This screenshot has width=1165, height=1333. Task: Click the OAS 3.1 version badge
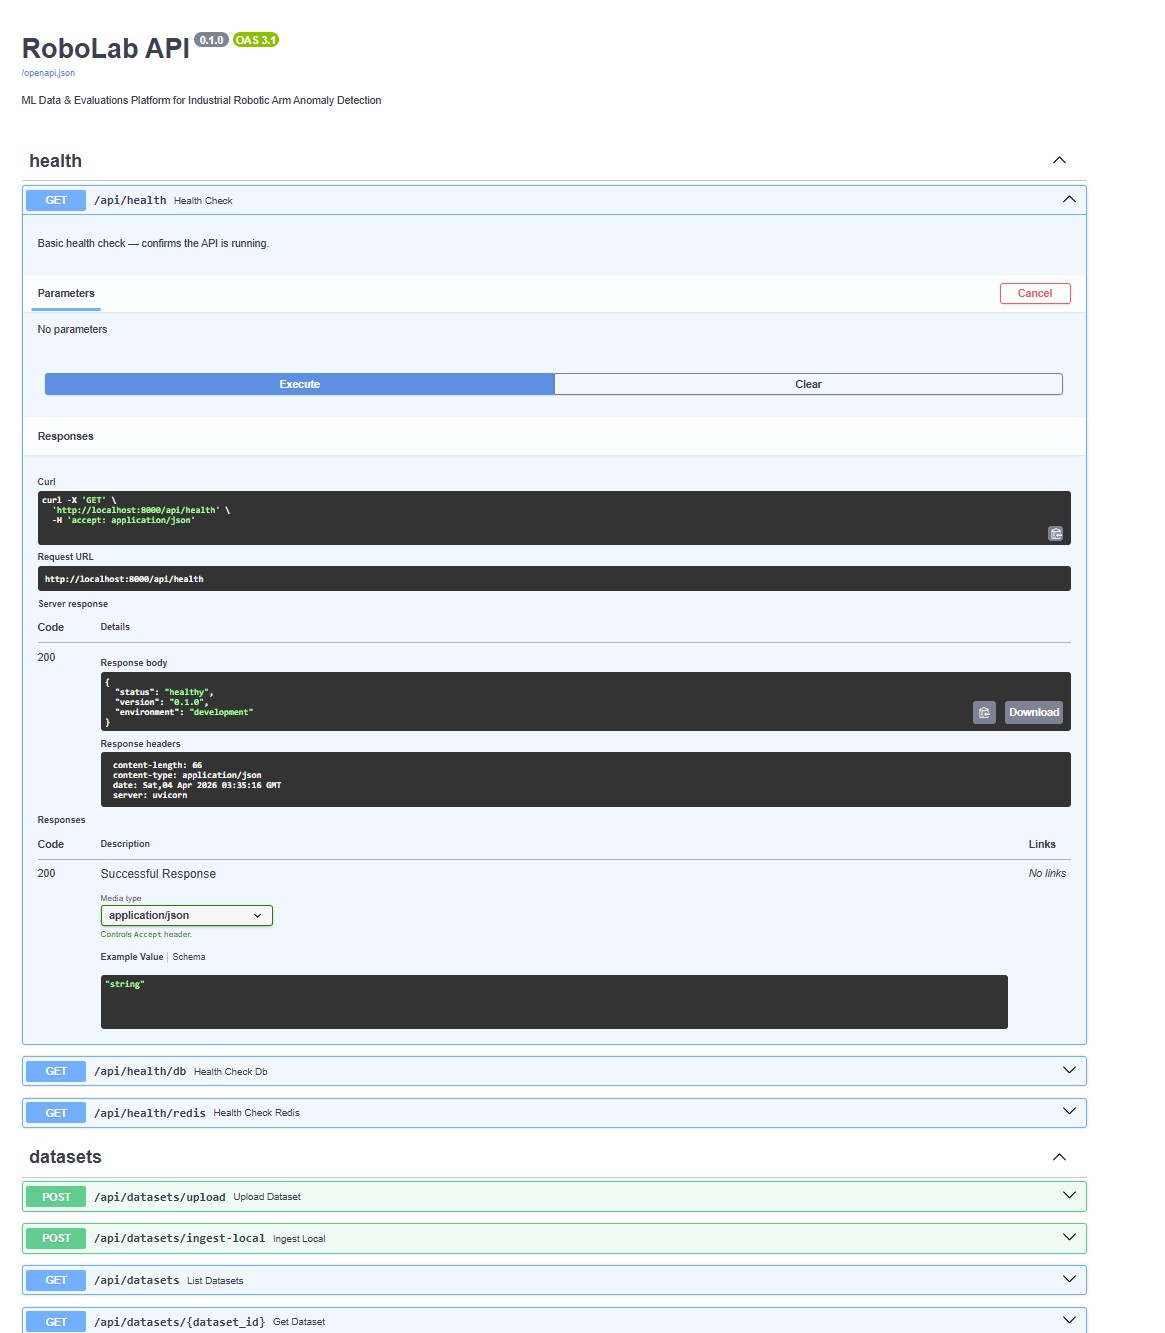pos(256,40)
